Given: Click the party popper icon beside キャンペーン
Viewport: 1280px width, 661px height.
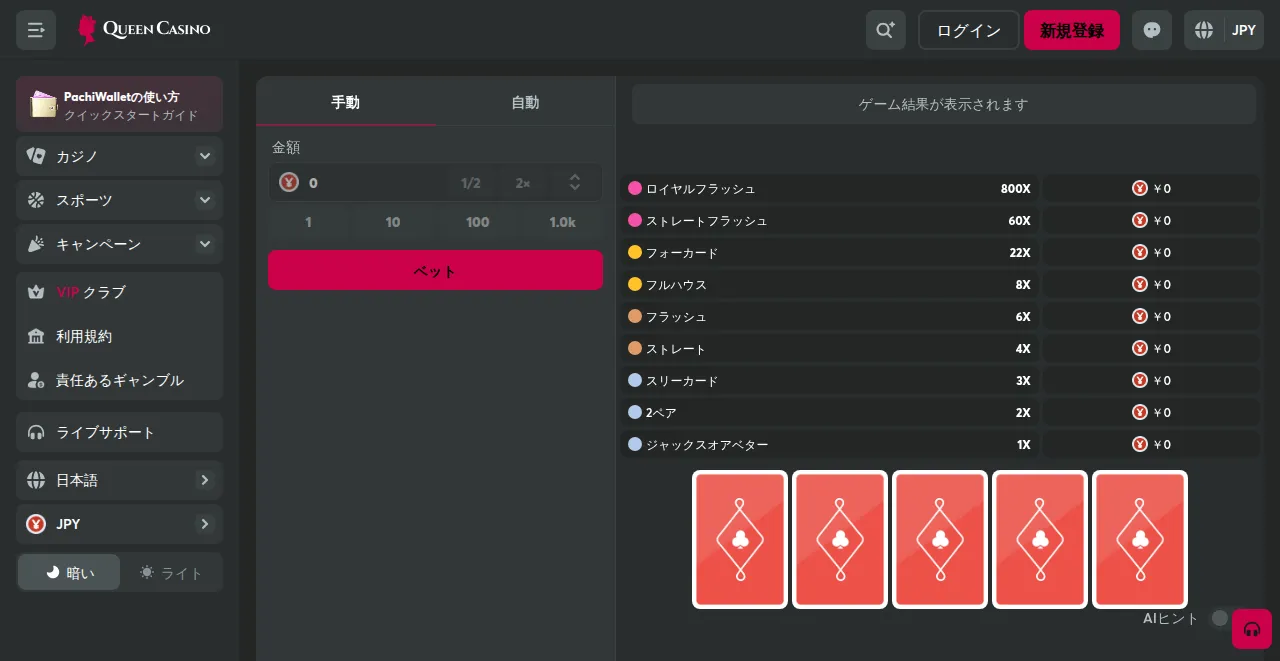Looking at the screenshot, I should coord(36,244).
